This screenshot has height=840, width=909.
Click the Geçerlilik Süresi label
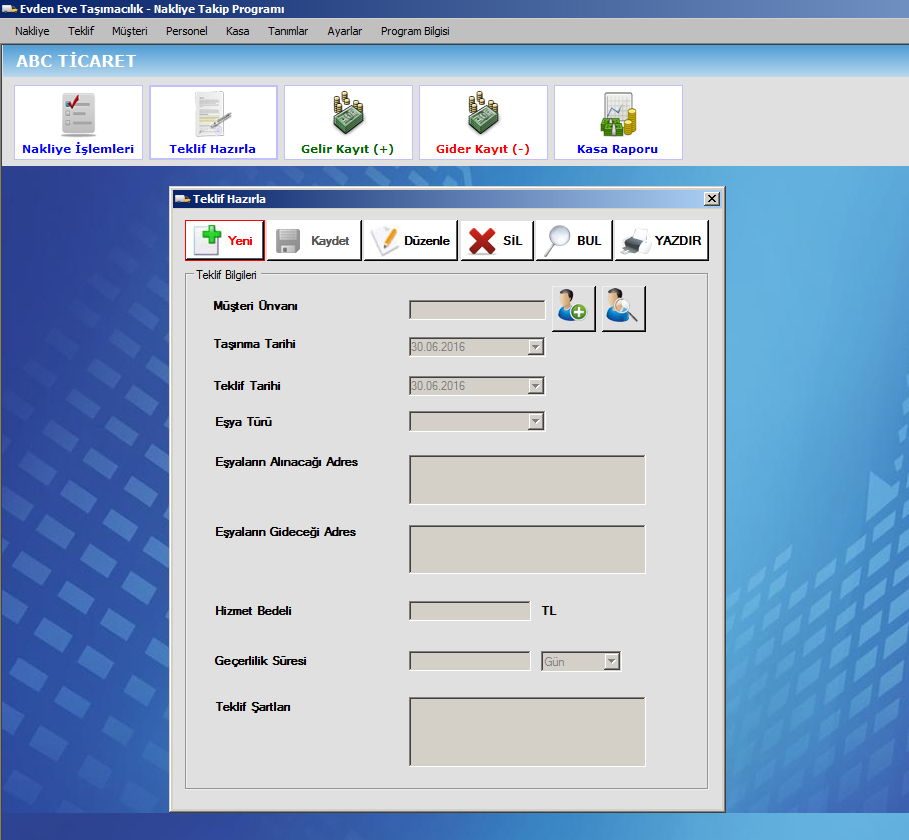tap(260, 661)
